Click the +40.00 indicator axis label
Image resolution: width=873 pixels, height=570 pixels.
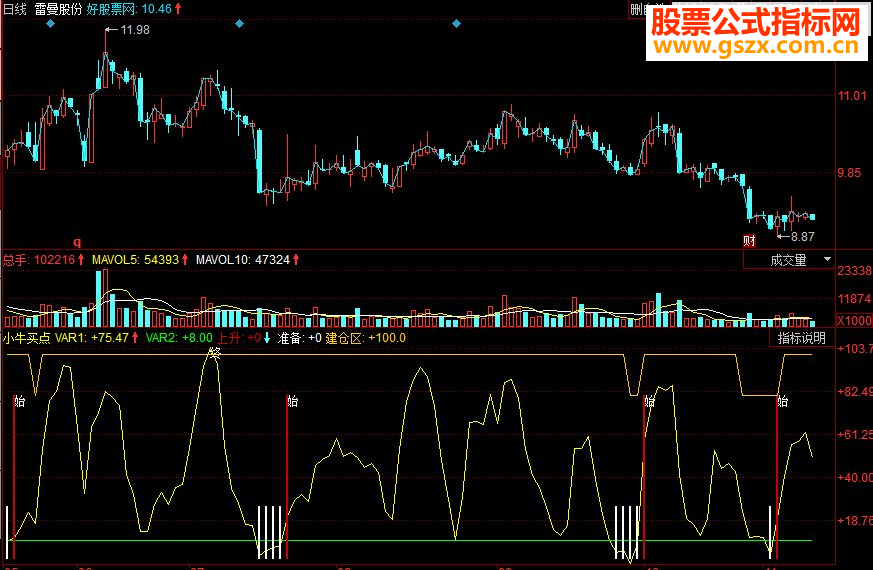pos(855,478)
